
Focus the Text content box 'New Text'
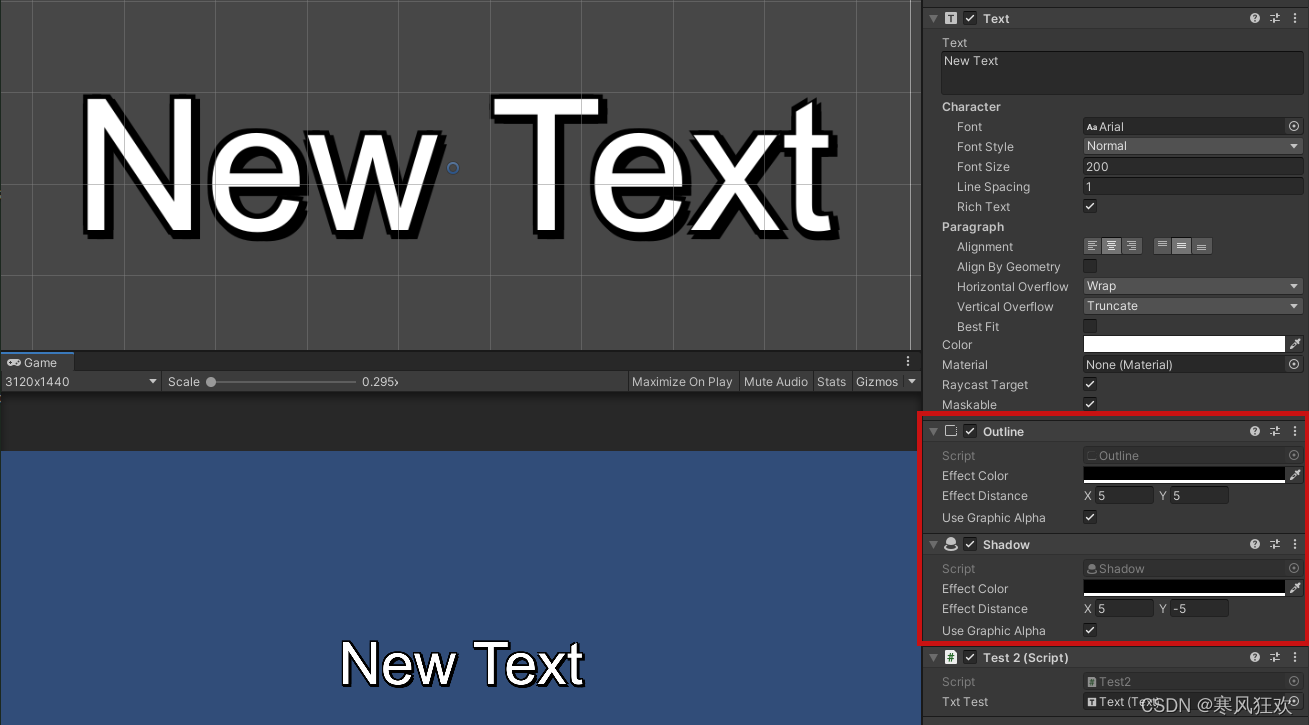point(1122,73)
